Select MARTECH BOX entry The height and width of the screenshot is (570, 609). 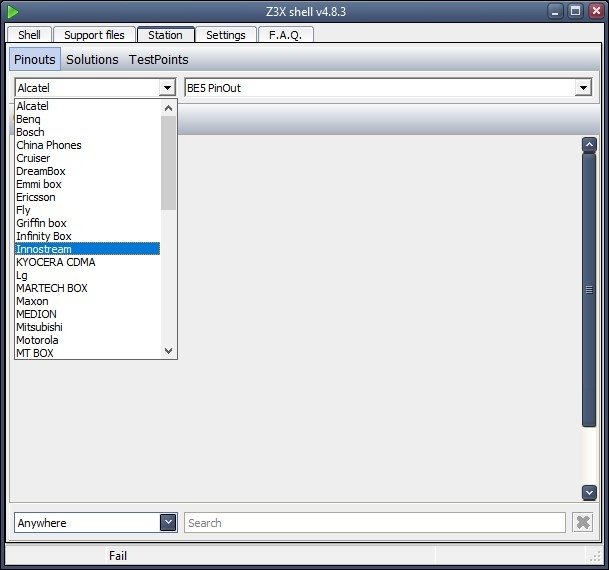87,288
